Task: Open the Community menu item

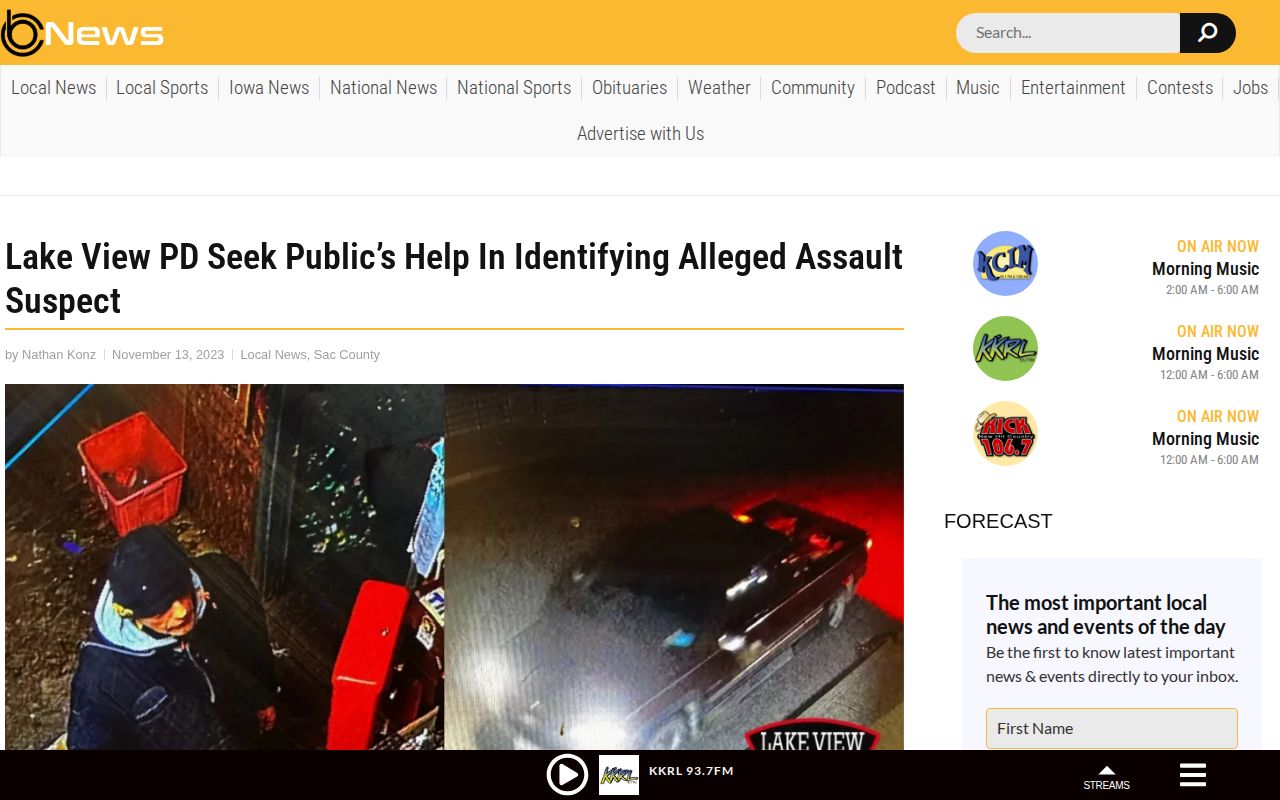Action: [813, 88]
